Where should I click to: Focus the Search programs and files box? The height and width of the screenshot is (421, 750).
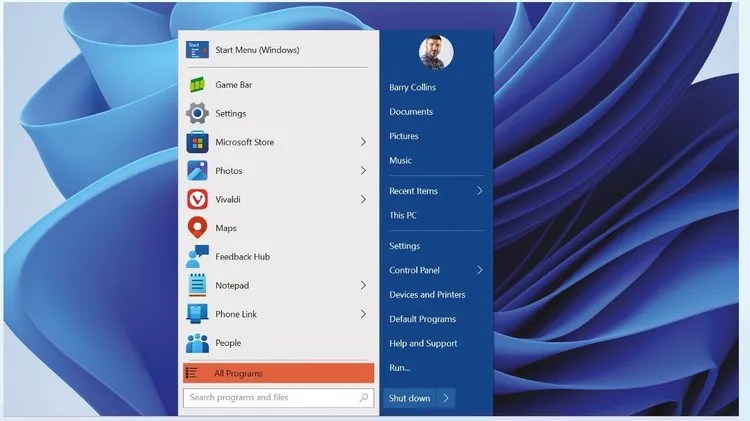278,398
